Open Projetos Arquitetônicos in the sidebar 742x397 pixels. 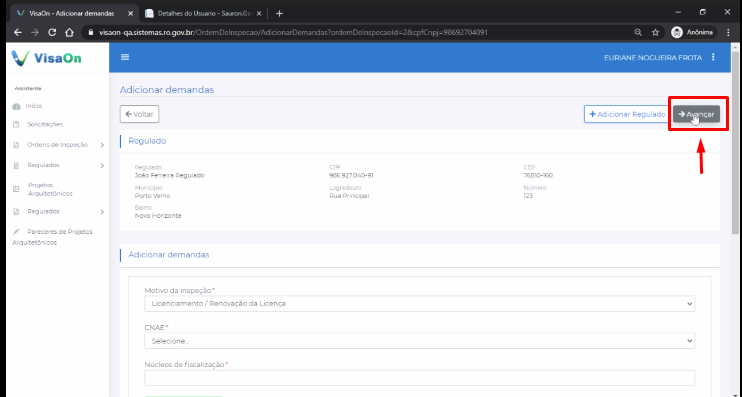(50, 189)
